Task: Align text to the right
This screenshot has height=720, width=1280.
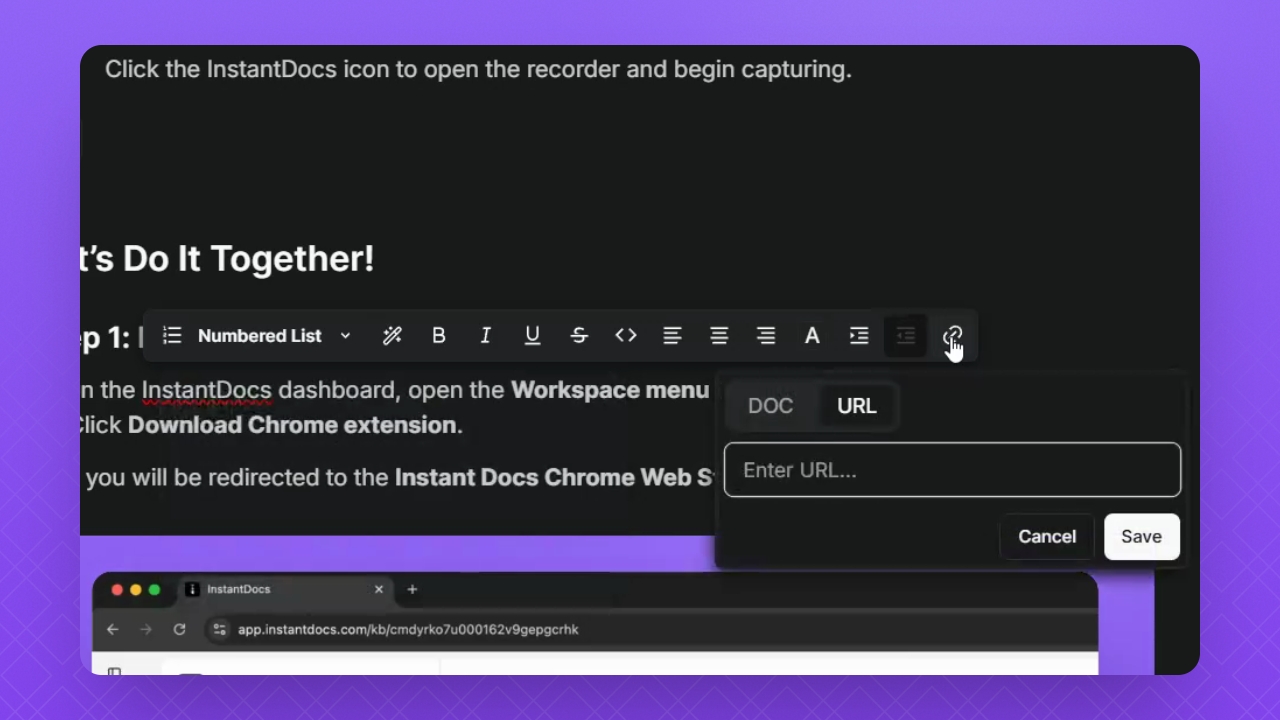Action: point(766,336)
